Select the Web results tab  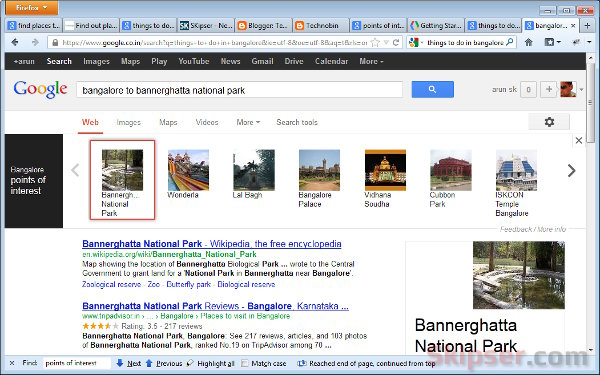pos(90,122)
